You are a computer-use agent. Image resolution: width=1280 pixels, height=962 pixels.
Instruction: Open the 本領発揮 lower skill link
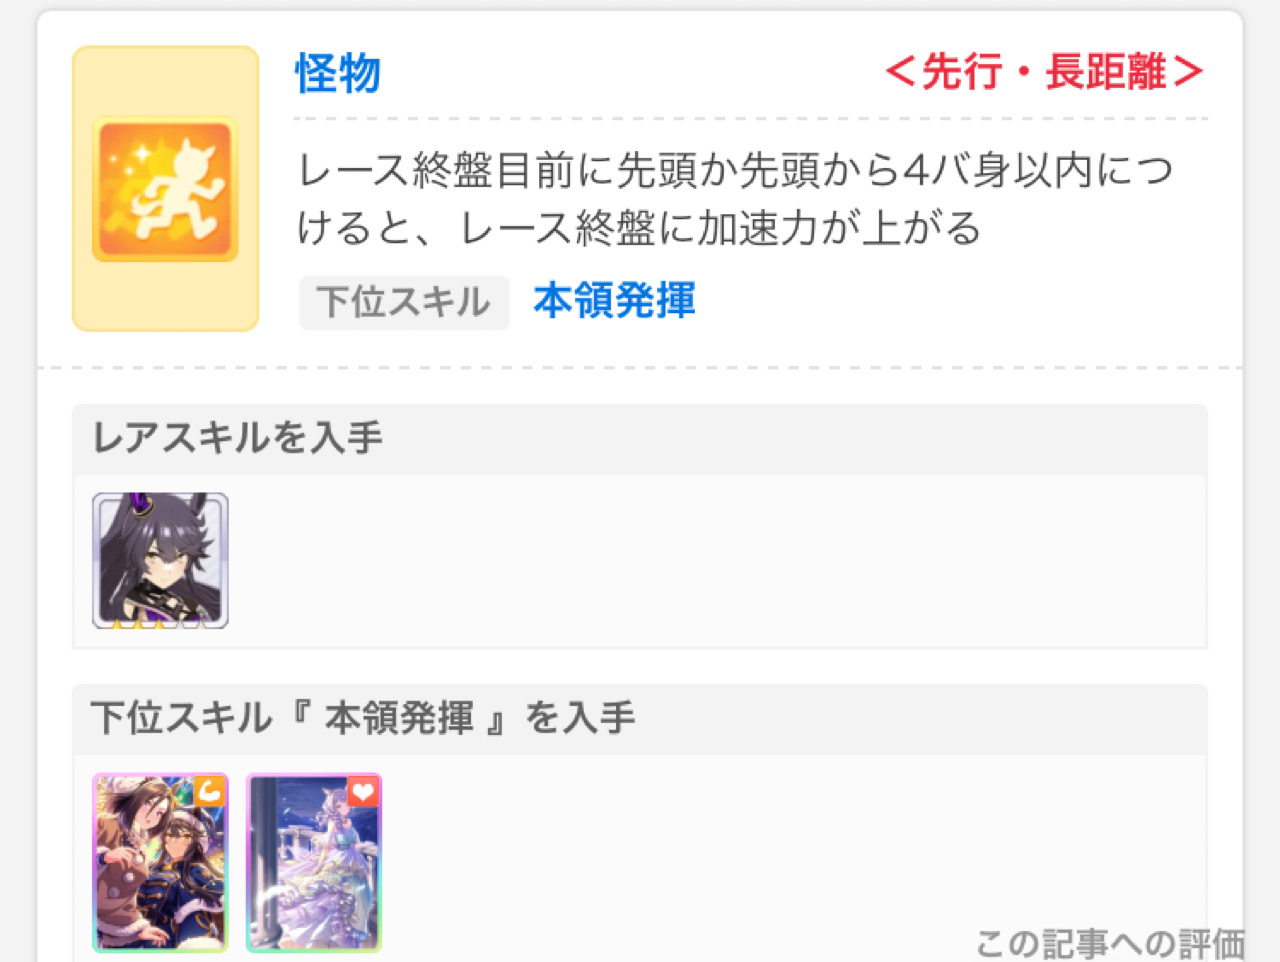point(614,301)
